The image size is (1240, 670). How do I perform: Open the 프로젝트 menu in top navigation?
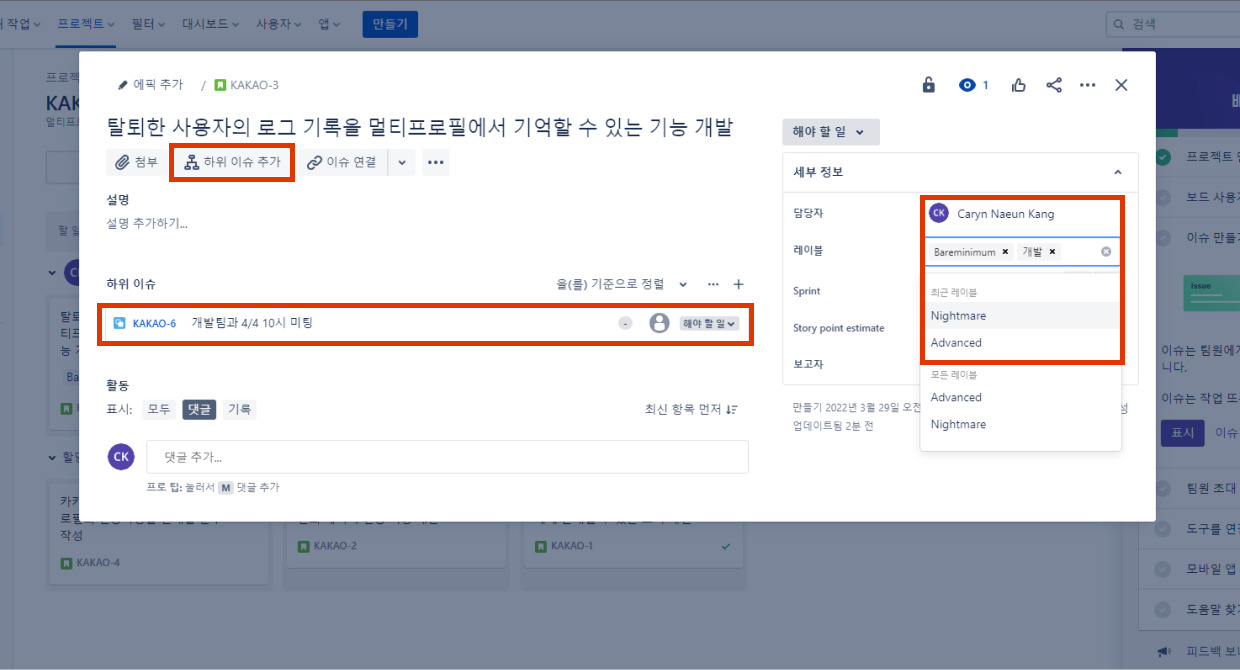(x=85, y=23)
